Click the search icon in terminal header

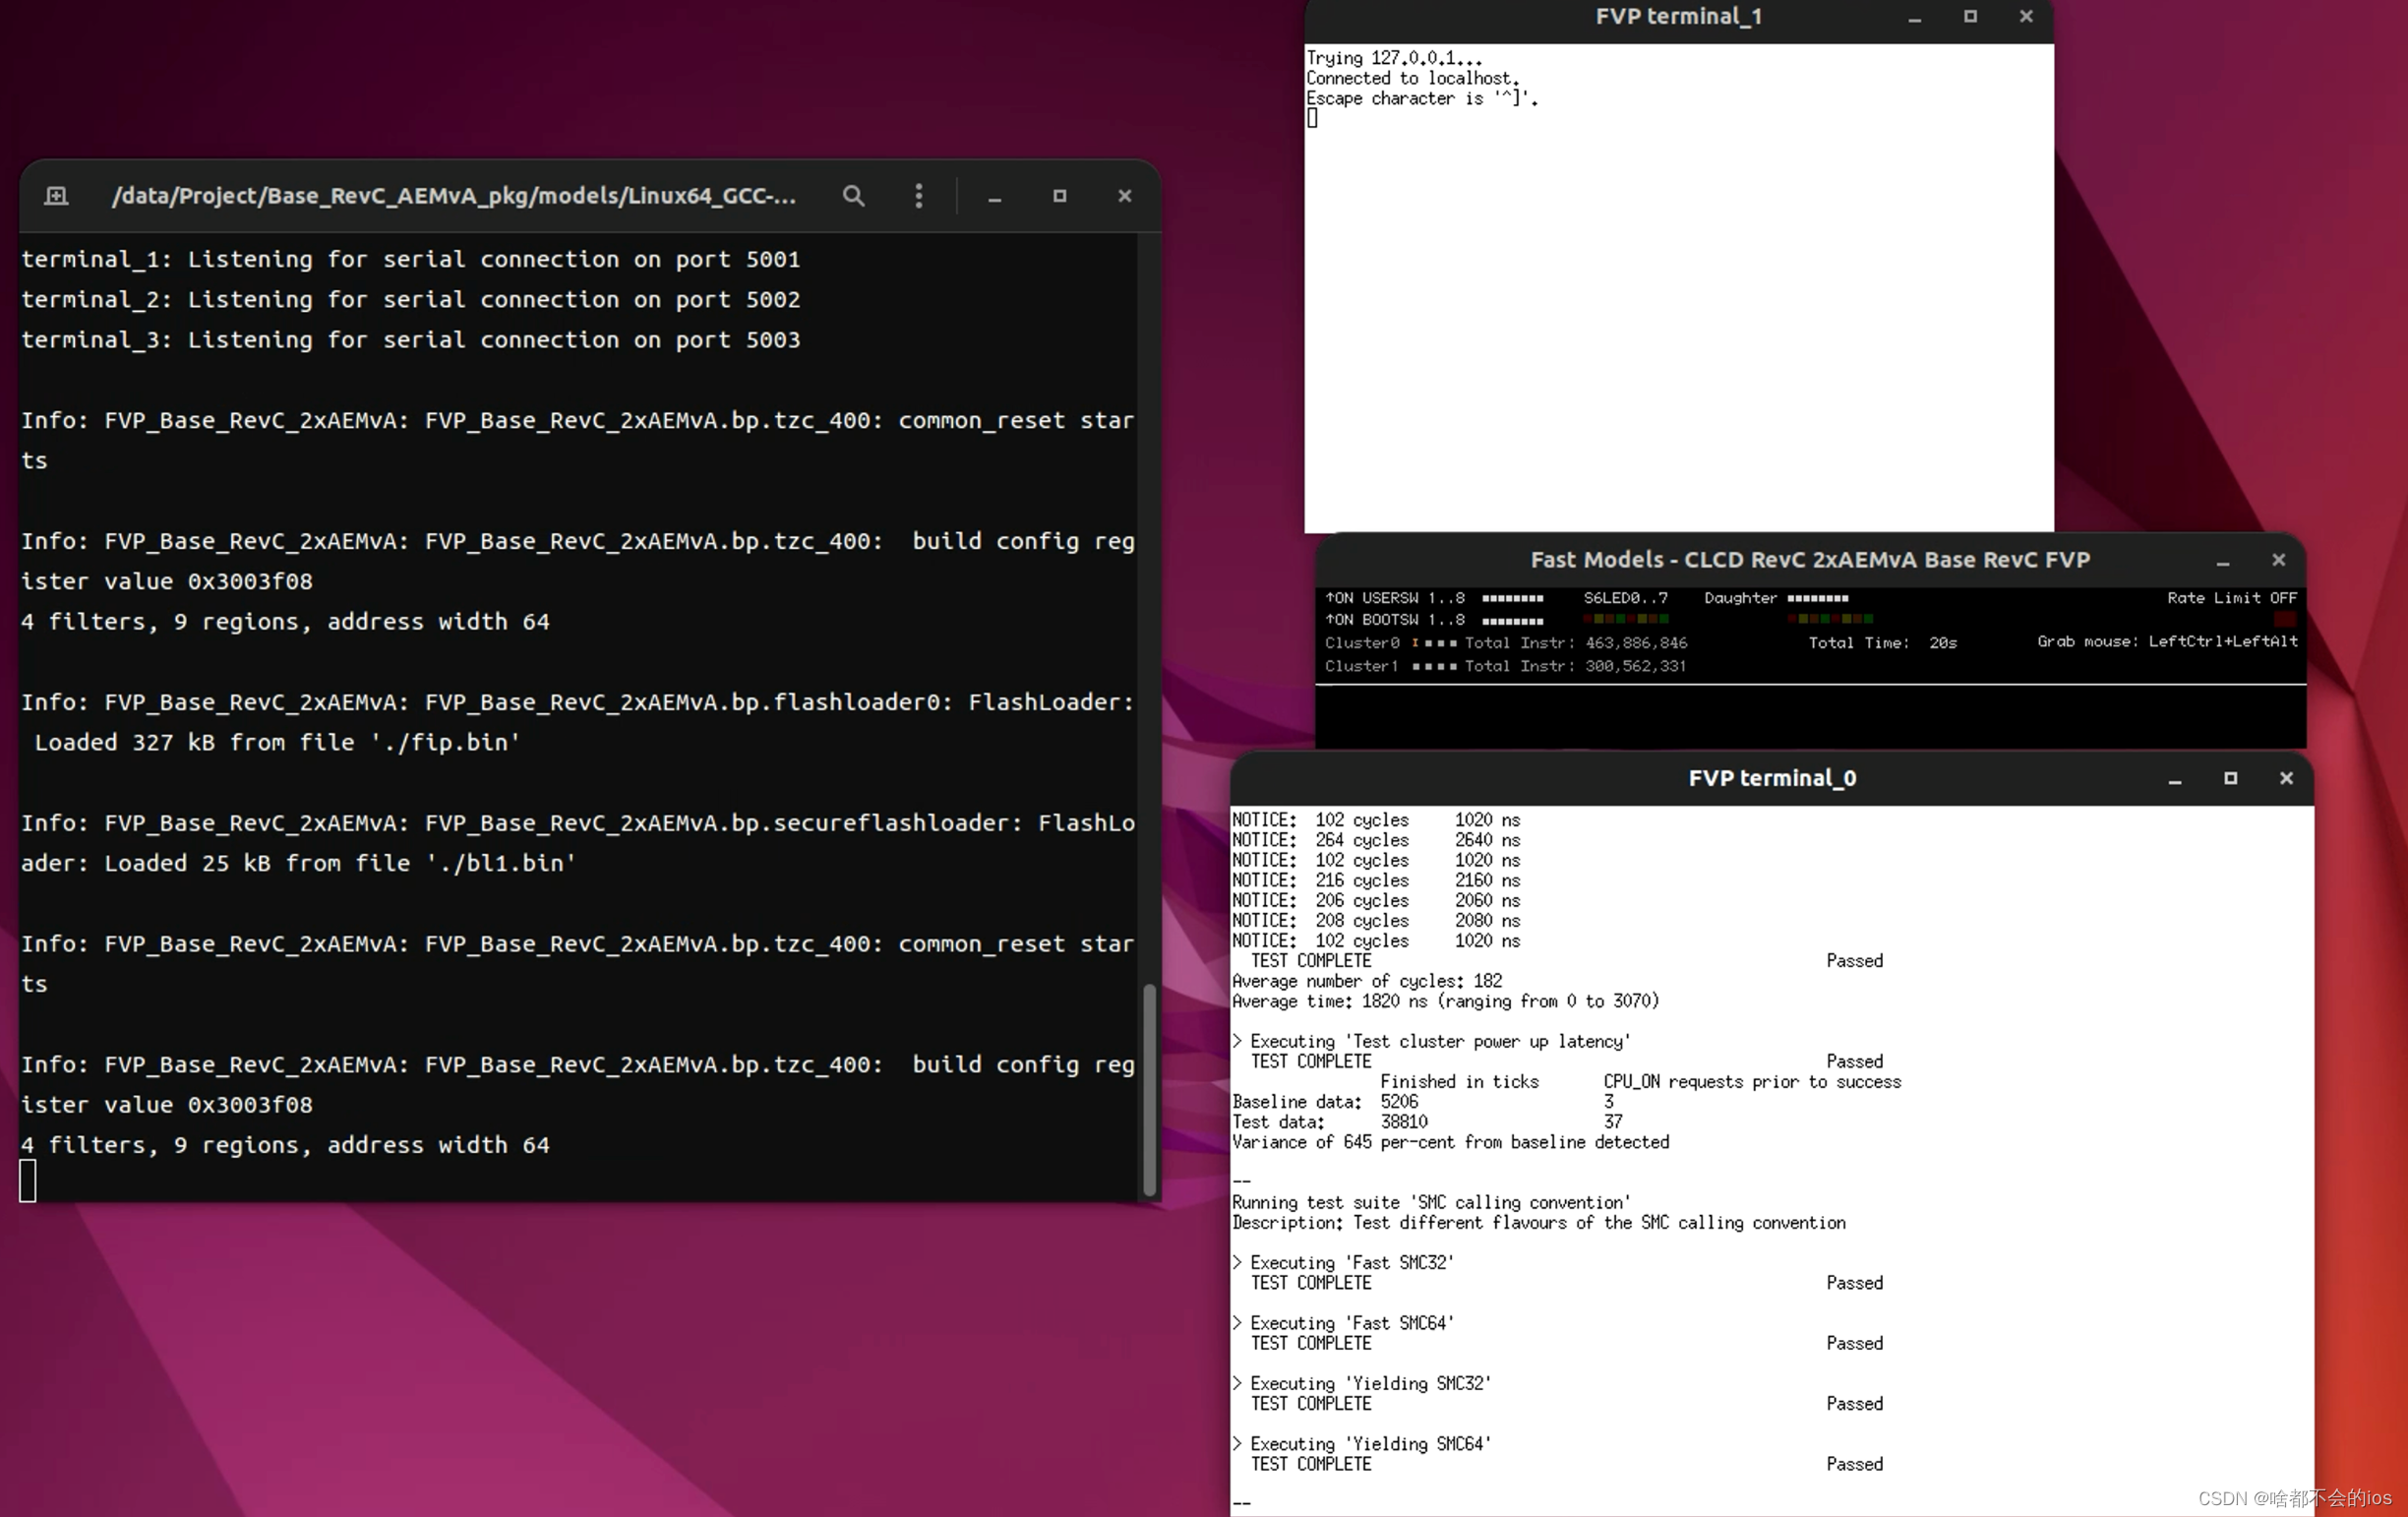coord(853,196)
